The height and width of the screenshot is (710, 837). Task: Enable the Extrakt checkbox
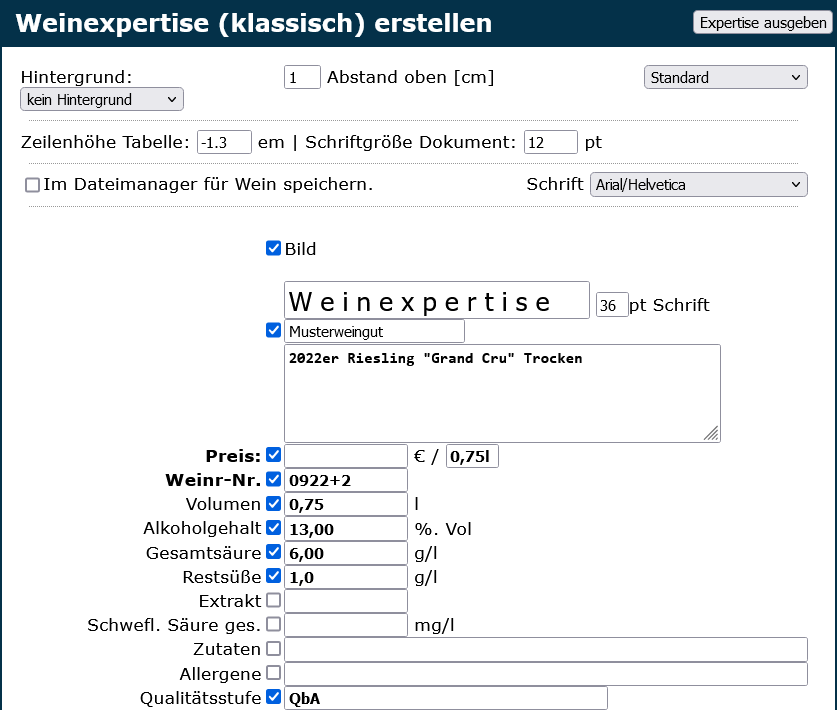[x=273, y=600]
